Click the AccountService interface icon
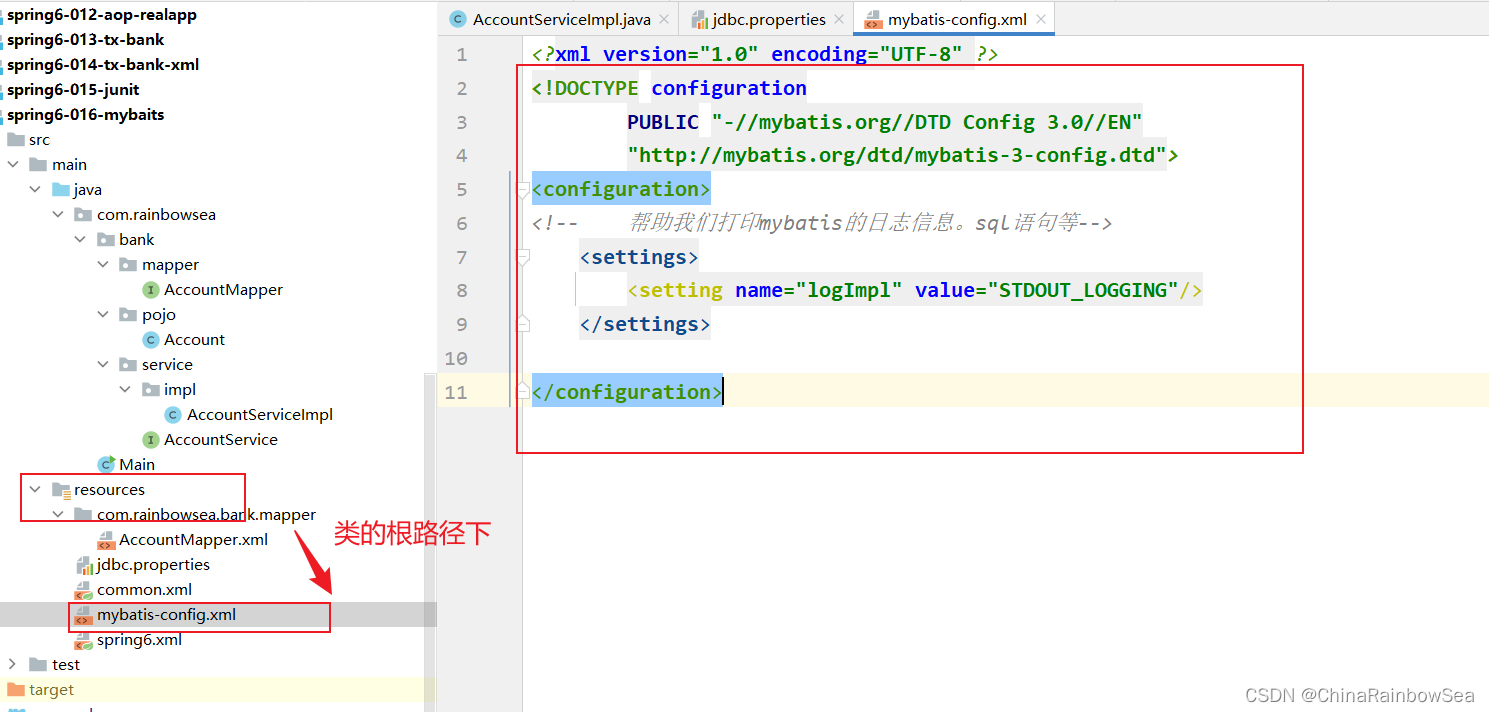The width and height of the screenshot is (1489, 712). (x=151, y=440)
